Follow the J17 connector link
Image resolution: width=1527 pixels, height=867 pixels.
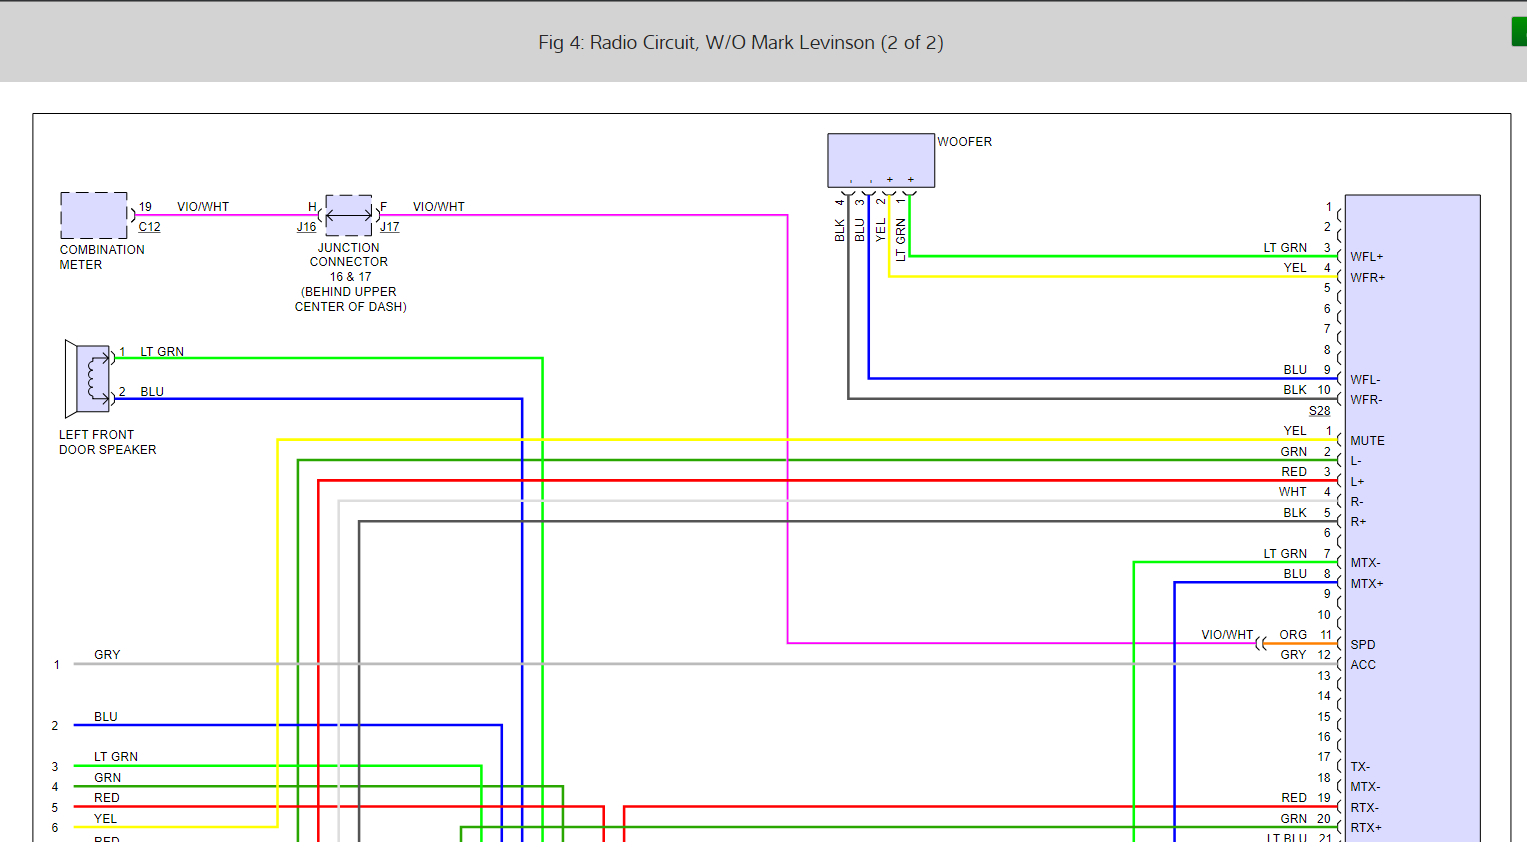[389, 227]
